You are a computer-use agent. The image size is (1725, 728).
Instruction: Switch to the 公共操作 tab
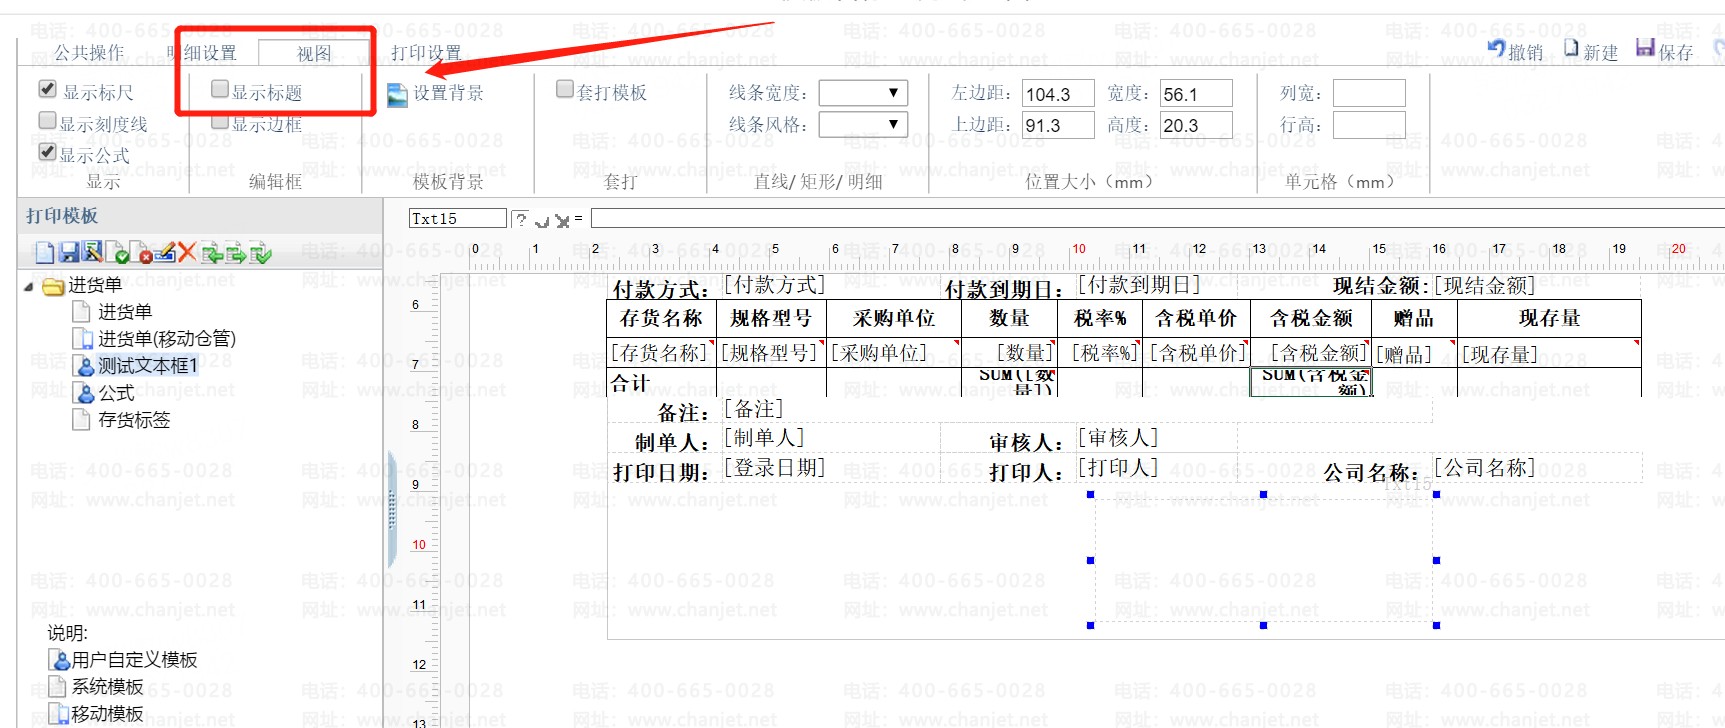(89, 53)
